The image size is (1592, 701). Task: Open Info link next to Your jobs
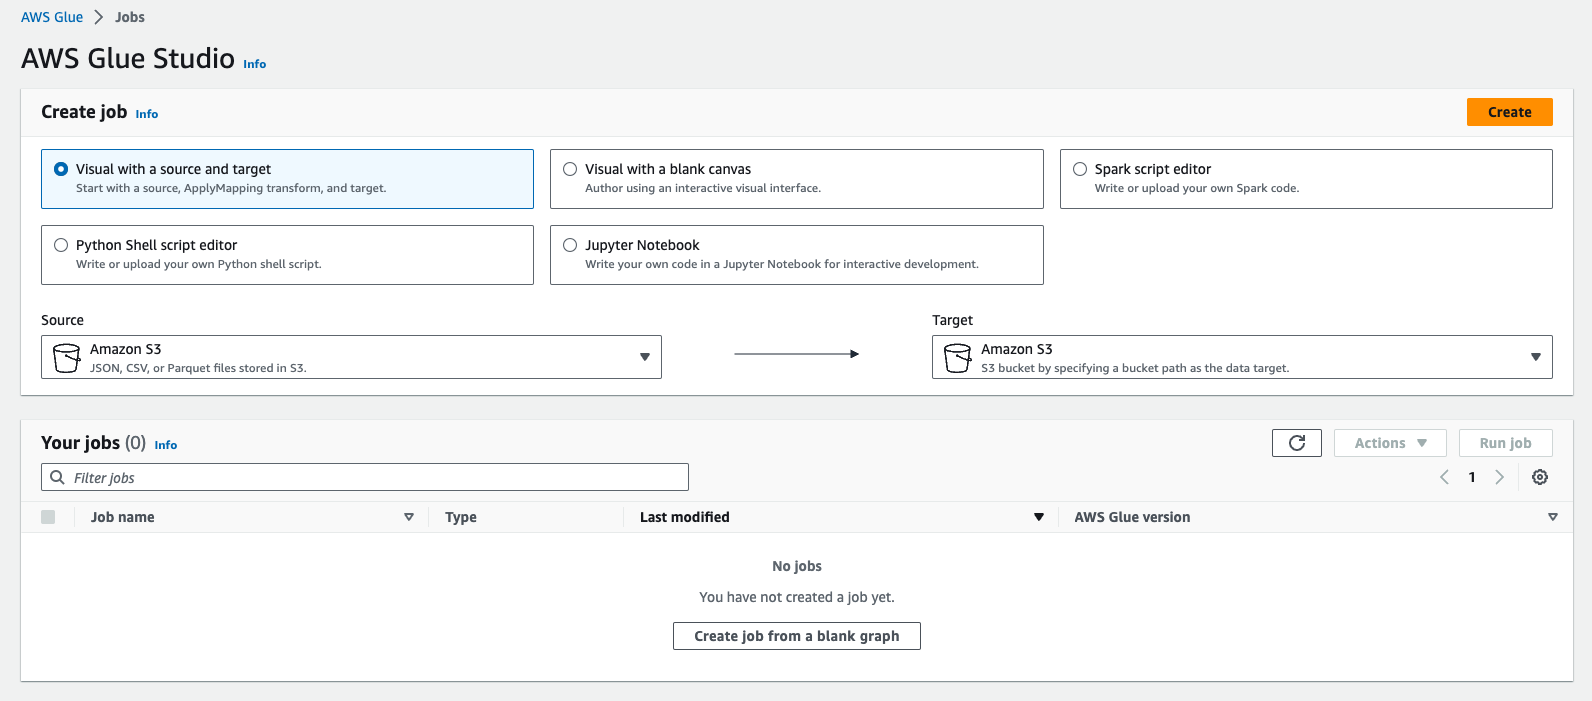click(x=166, y=445)
